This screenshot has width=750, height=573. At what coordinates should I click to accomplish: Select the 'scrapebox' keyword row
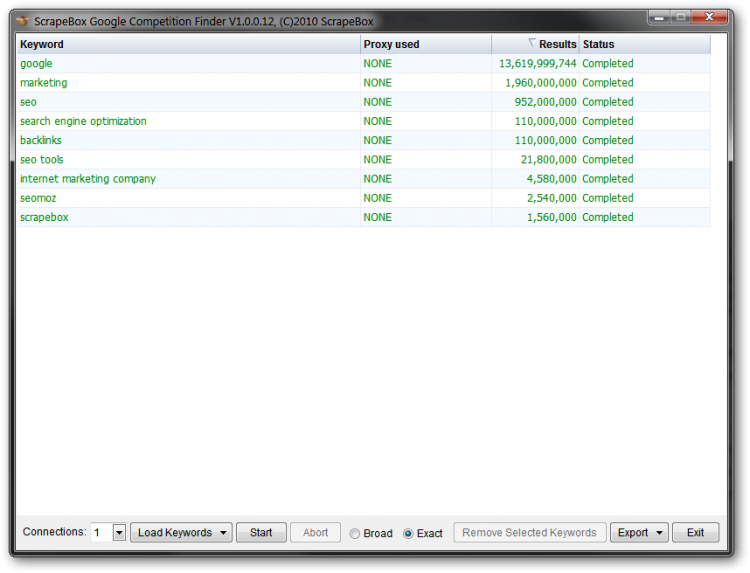(x=364, y=217)
